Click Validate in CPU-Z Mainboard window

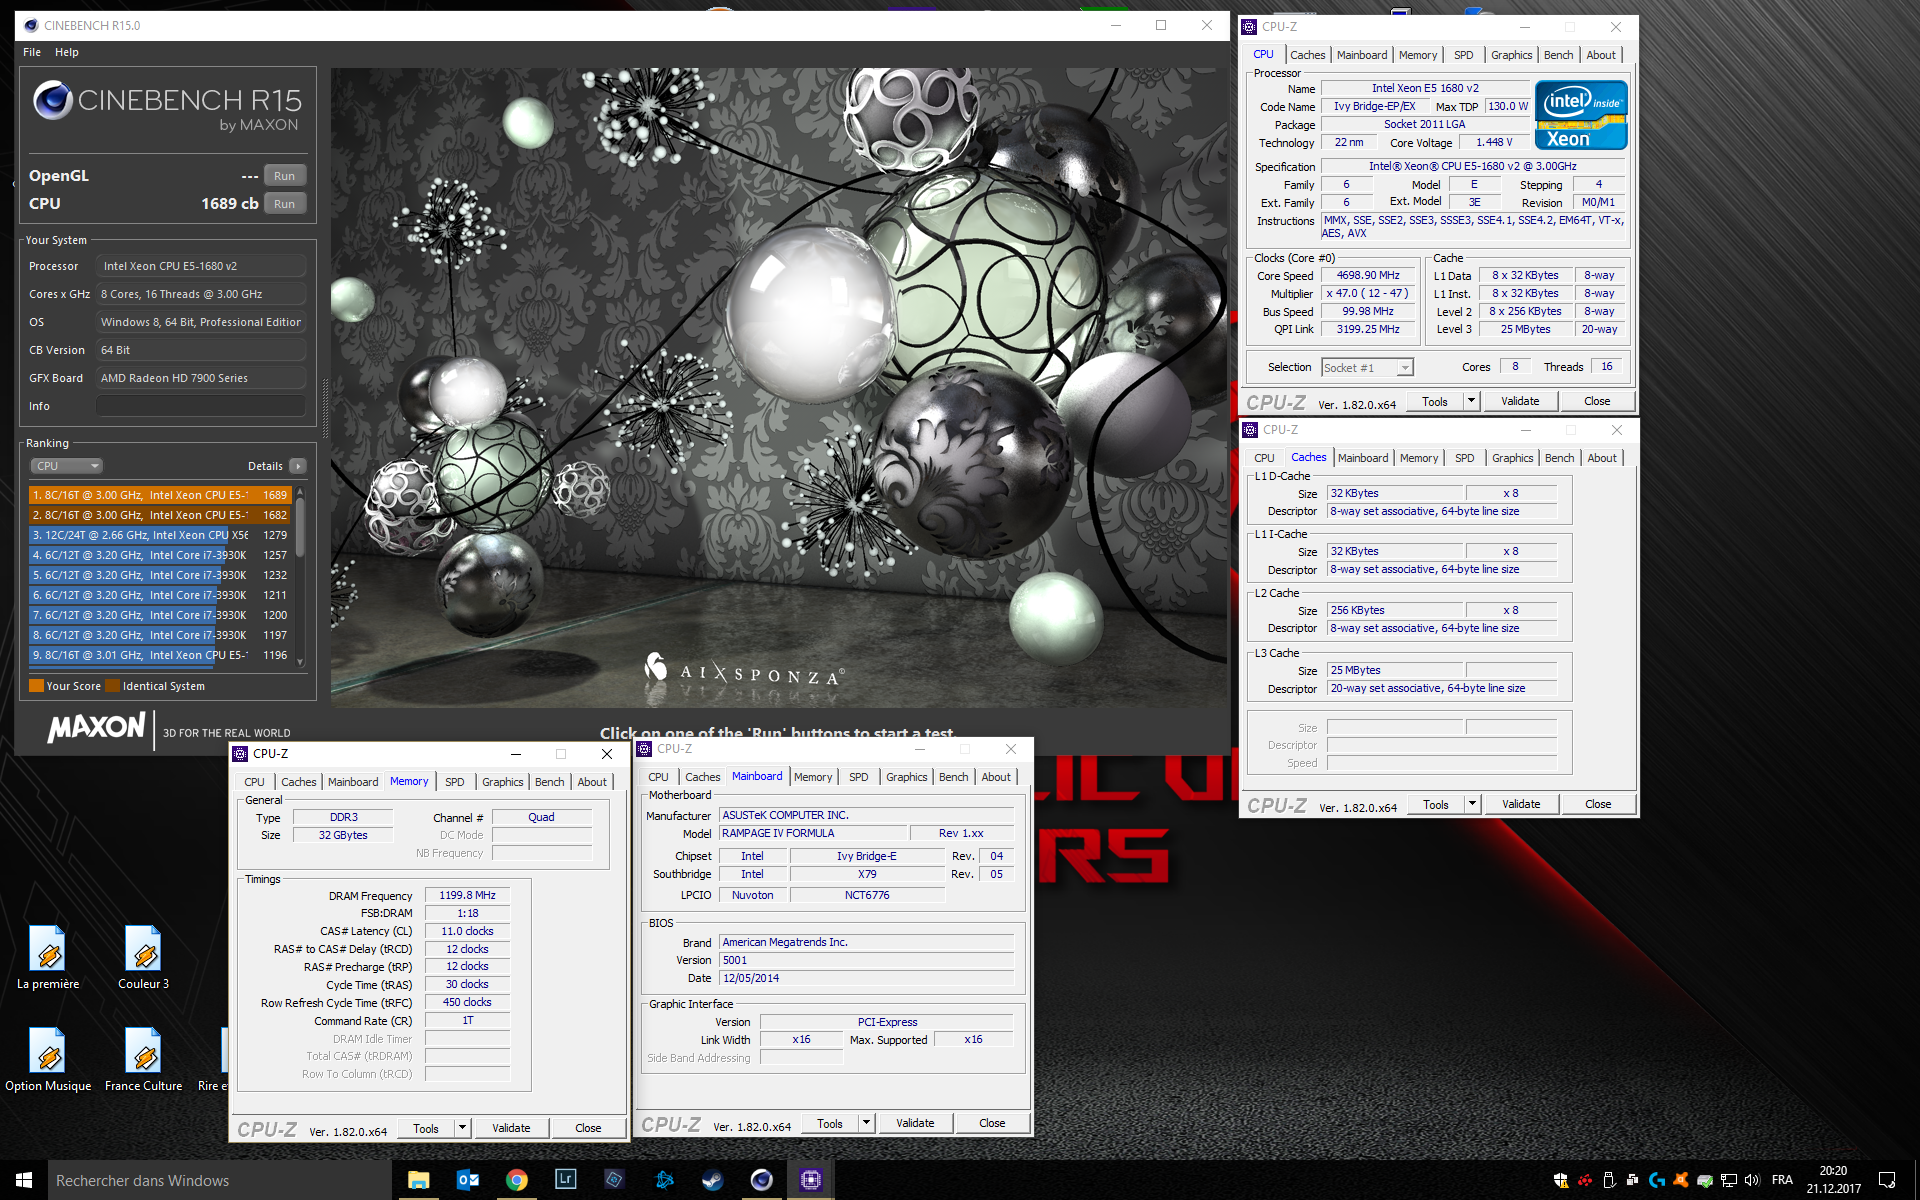[x=915, y=1123]
